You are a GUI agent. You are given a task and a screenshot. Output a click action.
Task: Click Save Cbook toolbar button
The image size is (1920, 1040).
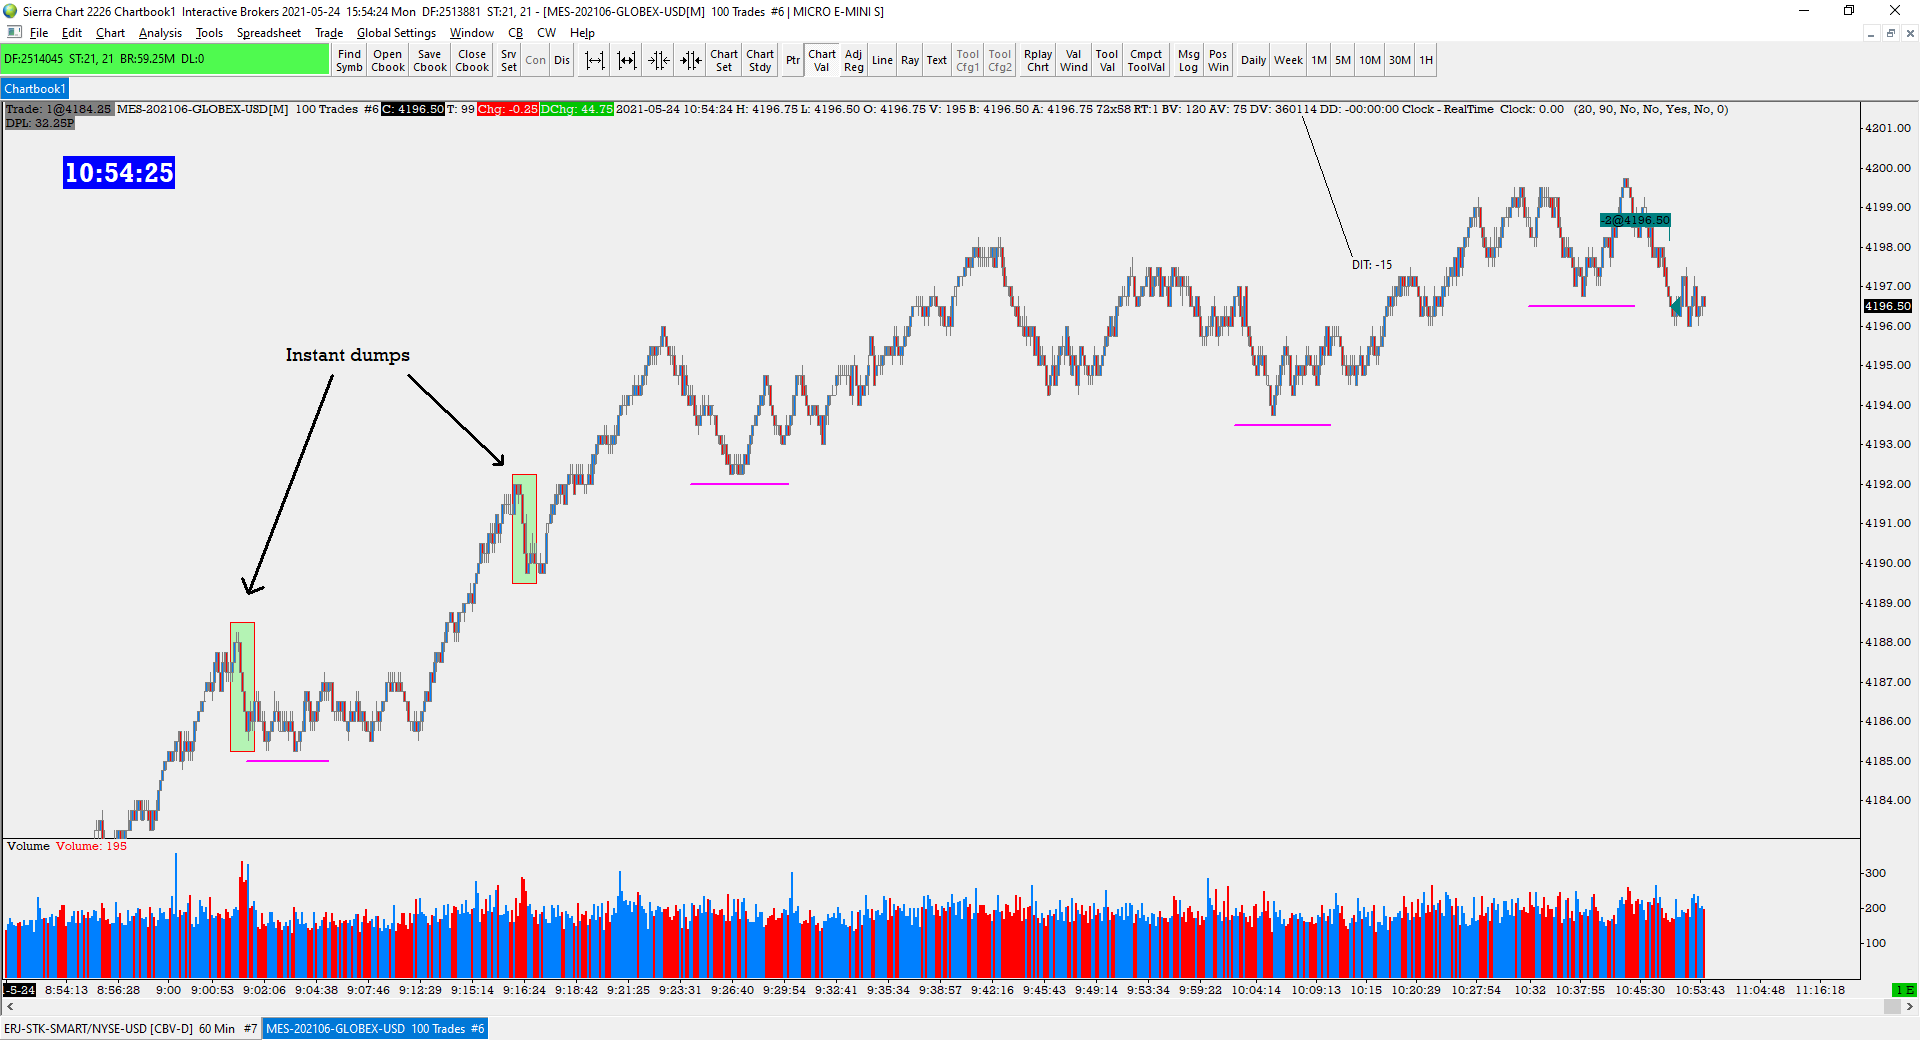point(430,60)
